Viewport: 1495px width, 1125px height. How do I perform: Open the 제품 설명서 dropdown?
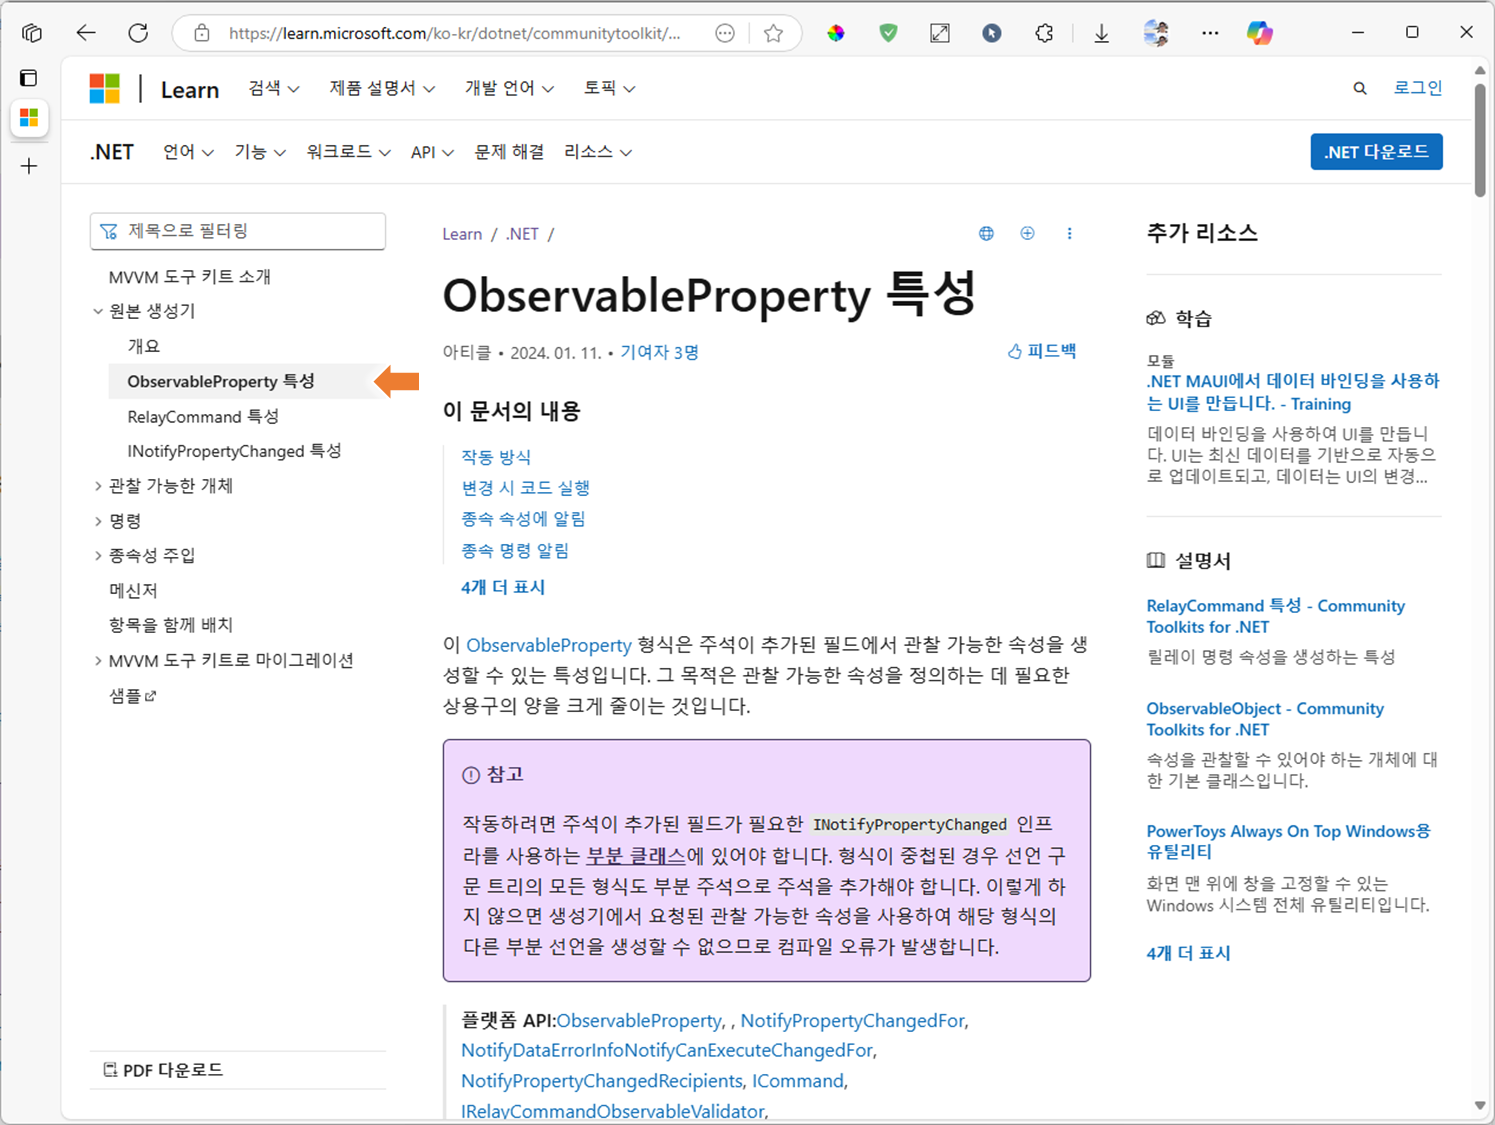(x=382, y=89)
